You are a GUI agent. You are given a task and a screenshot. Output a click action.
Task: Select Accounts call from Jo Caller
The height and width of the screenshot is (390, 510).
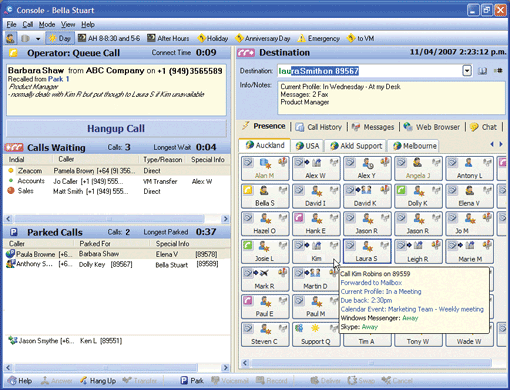point(117,181)
